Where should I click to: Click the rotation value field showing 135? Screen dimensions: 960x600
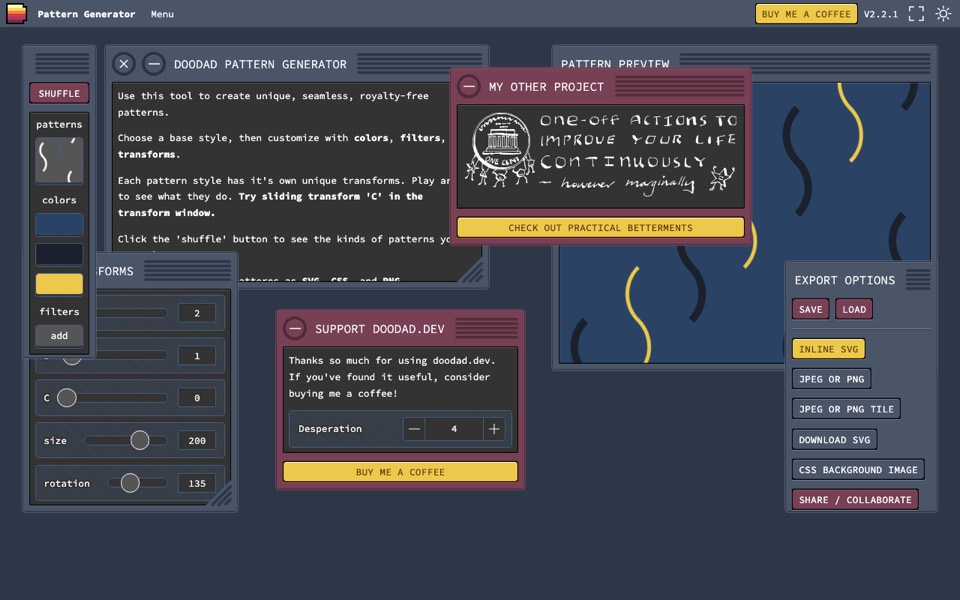click(x=197, y=483)
